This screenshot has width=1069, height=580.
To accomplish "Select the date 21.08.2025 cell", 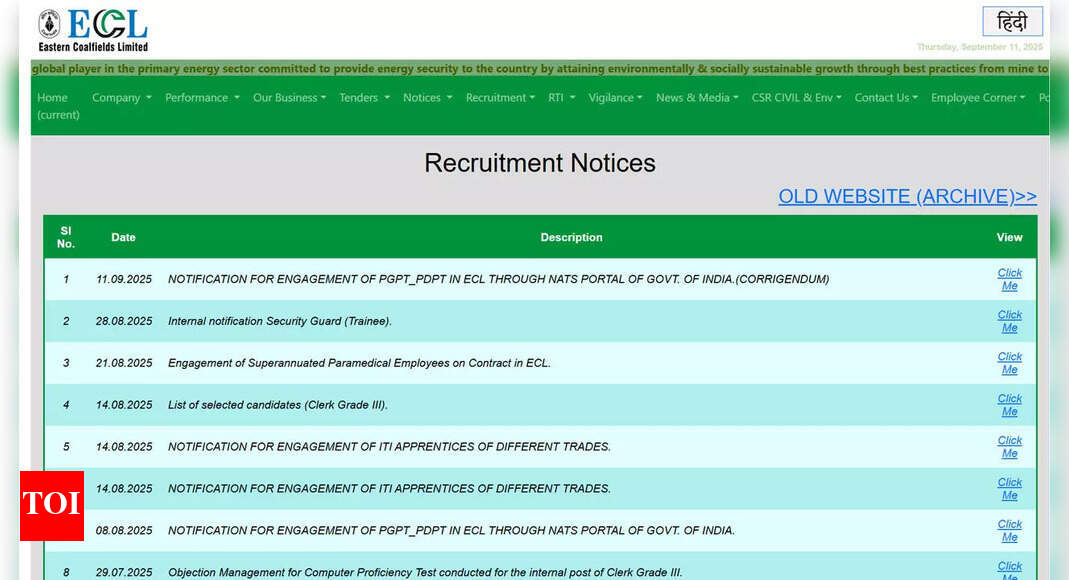I will (123, 363).
